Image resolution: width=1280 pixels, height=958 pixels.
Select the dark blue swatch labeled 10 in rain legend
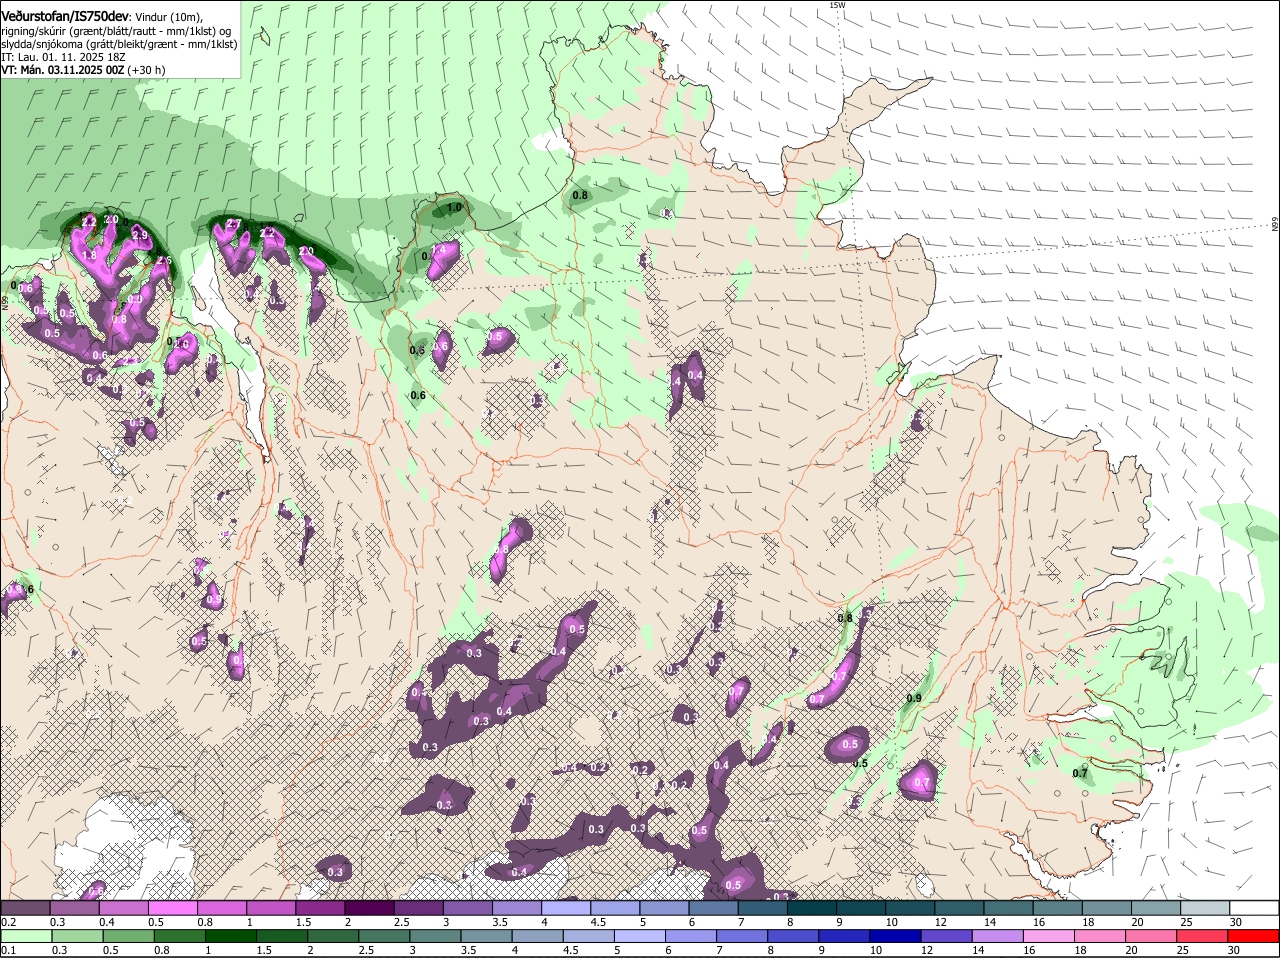pyautogui.click(x=894, y=936)
